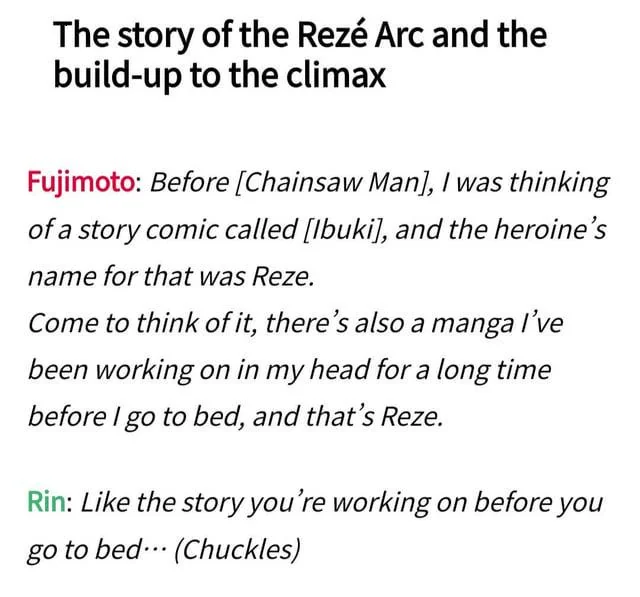Screen dimensions: 640x597
Task: Click the word 'Rezé' in the heading
Action: coord(332,34)
